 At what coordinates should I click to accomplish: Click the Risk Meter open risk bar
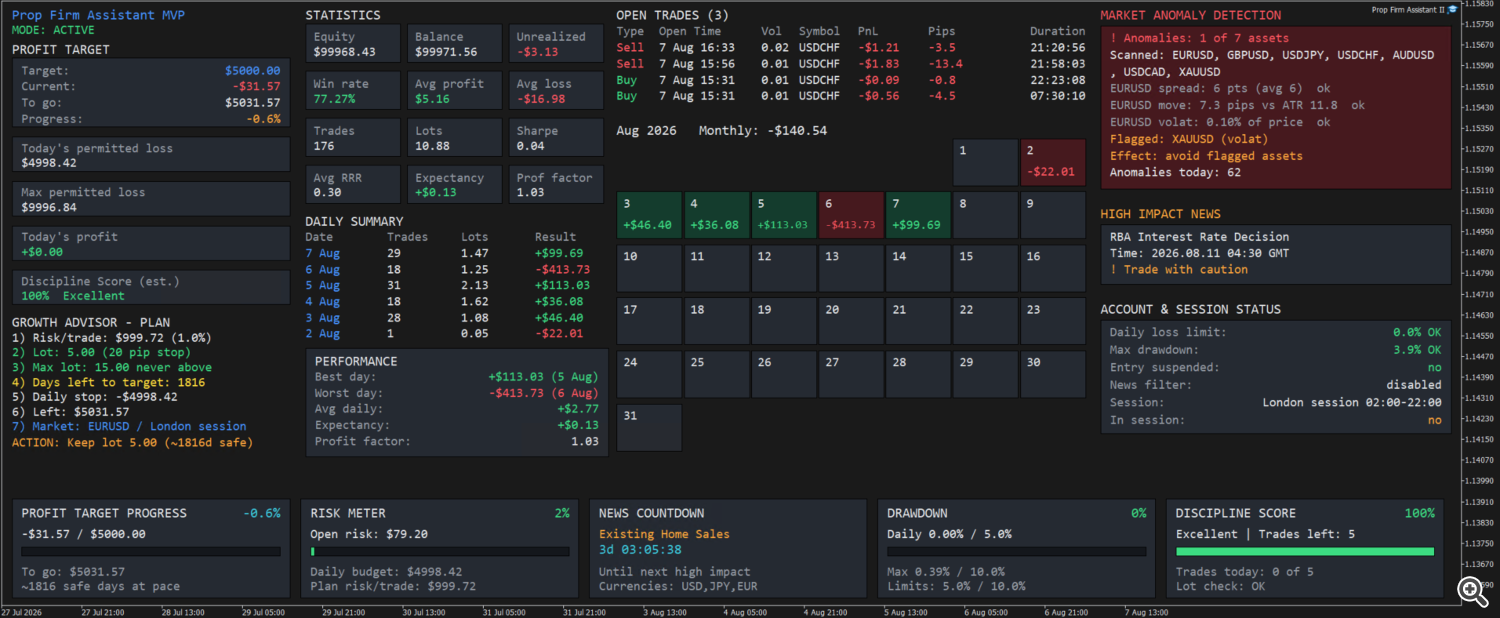pos(439,551)
